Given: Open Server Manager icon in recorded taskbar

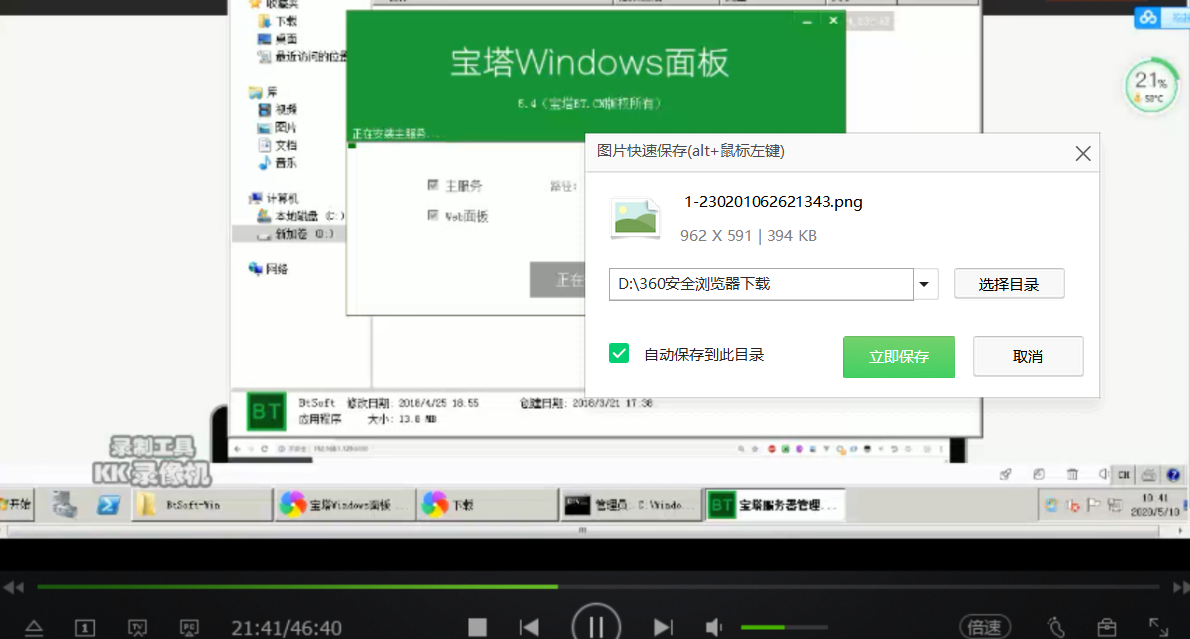Looking at the screenshot, I should tap(65, 504).
